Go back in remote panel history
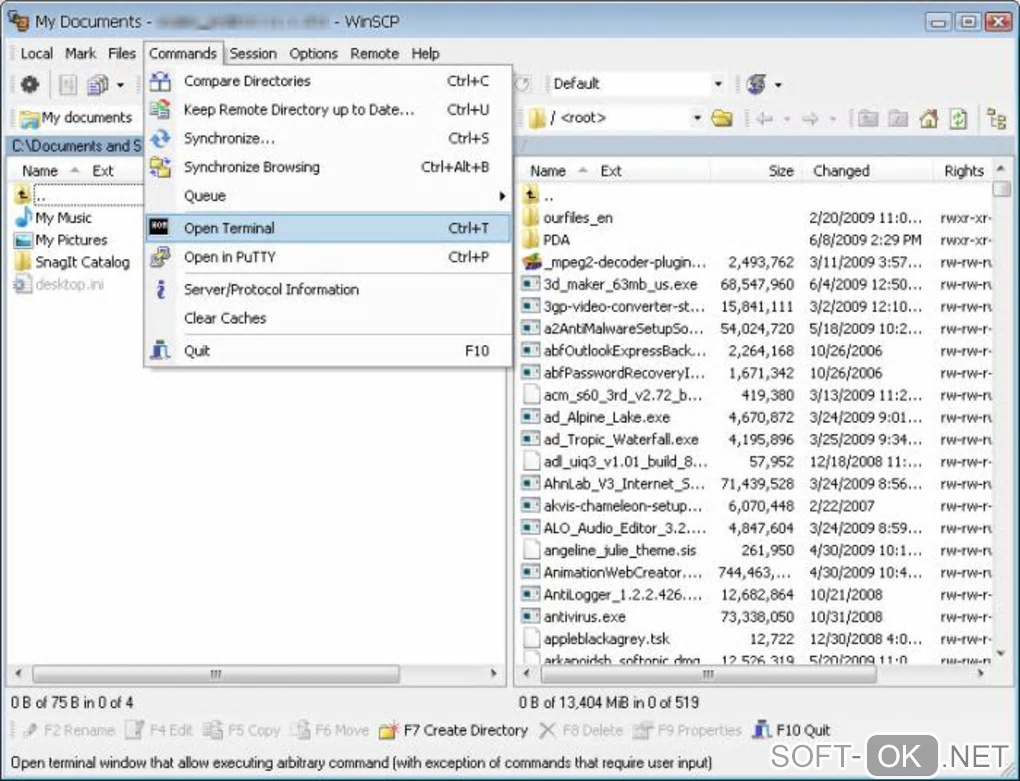This screenshot has height=781, width=1020. (x=765, y=118)
